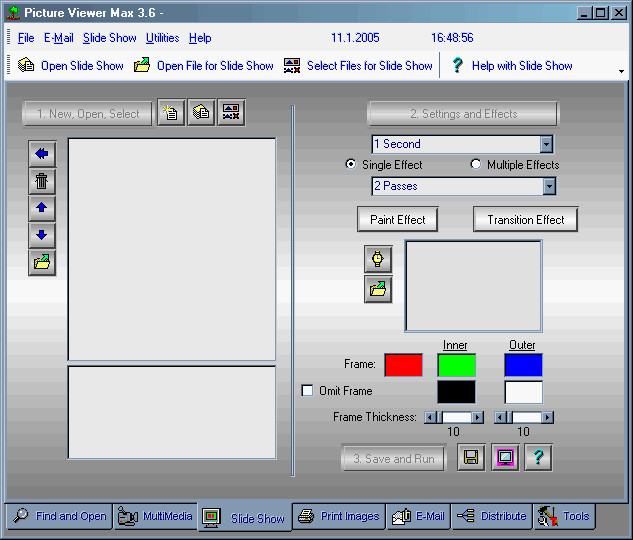Click the red Frame color swatch
Image resolution: width=633 pixels, height=540 pixels.
coord(404,365)
